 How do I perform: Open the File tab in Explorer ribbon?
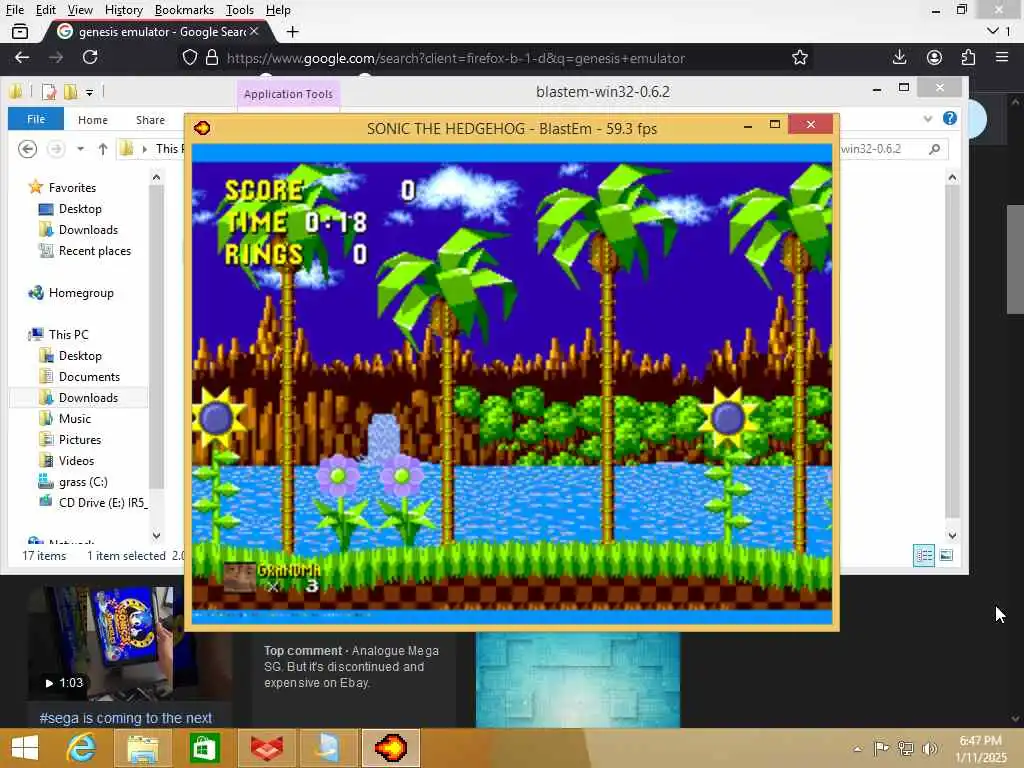click(x=36, y=119)
